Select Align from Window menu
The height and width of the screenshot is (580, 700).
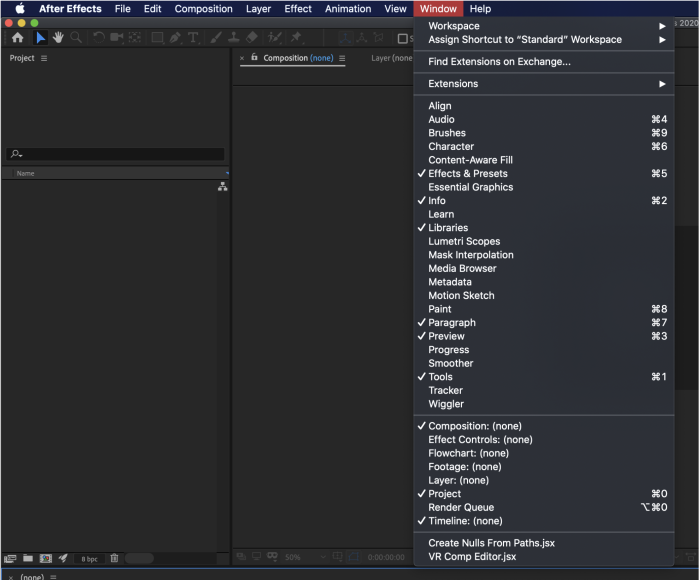click(x=544, y=106)
